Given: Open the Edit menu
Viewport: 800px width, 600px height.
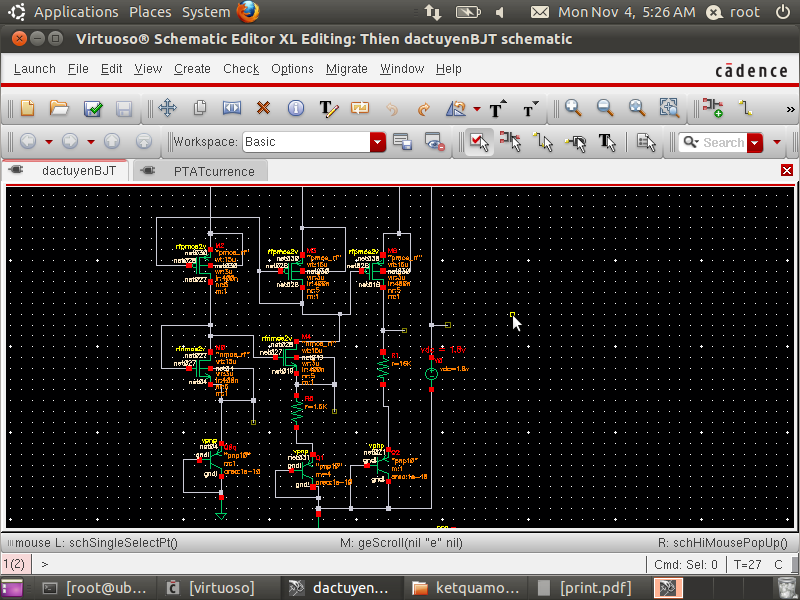Looking at the screenshot, I should [x=111, y=69].
